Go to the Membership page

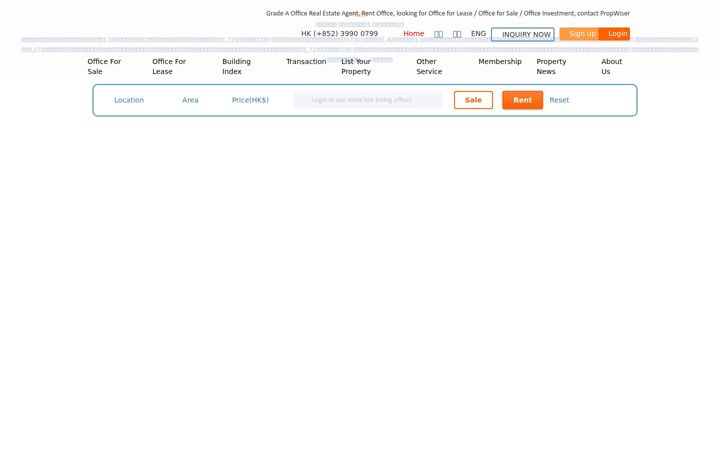[x=500, y=61]
